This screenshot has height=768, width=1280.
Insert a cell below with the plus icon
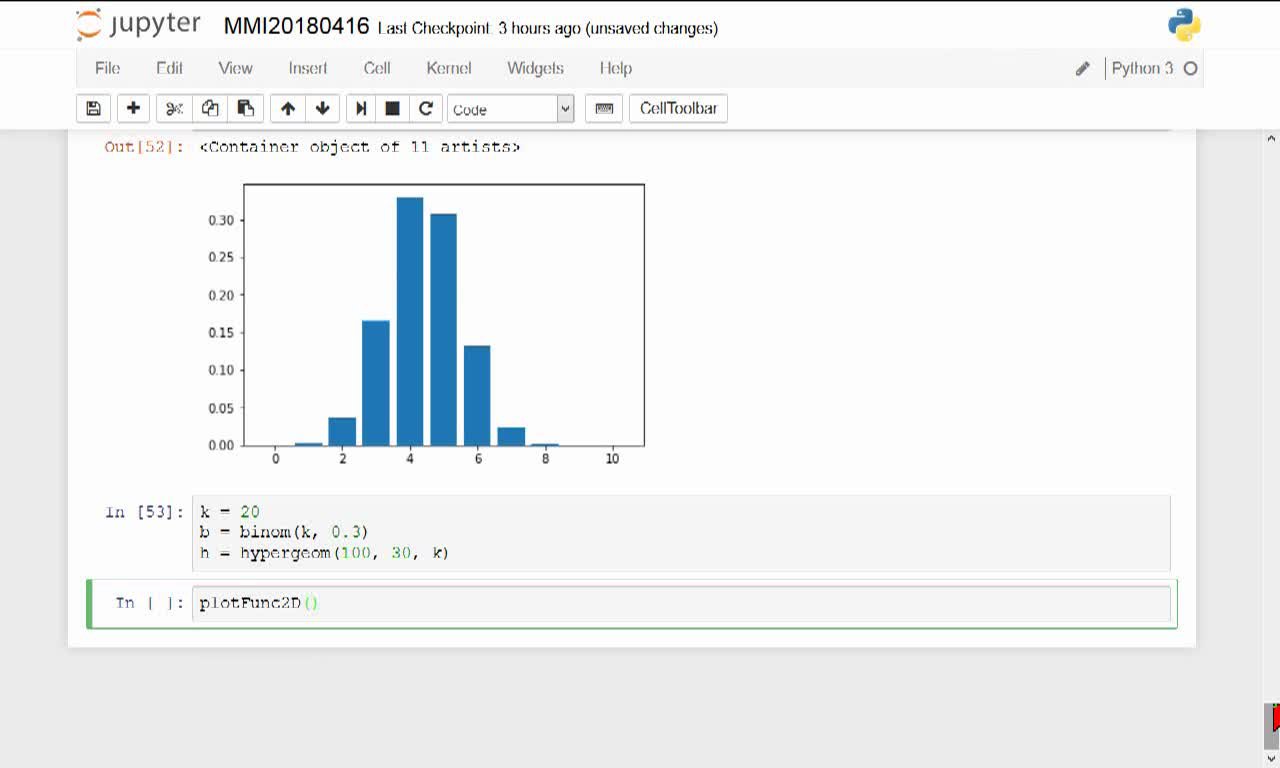click(x=133, y=109)
